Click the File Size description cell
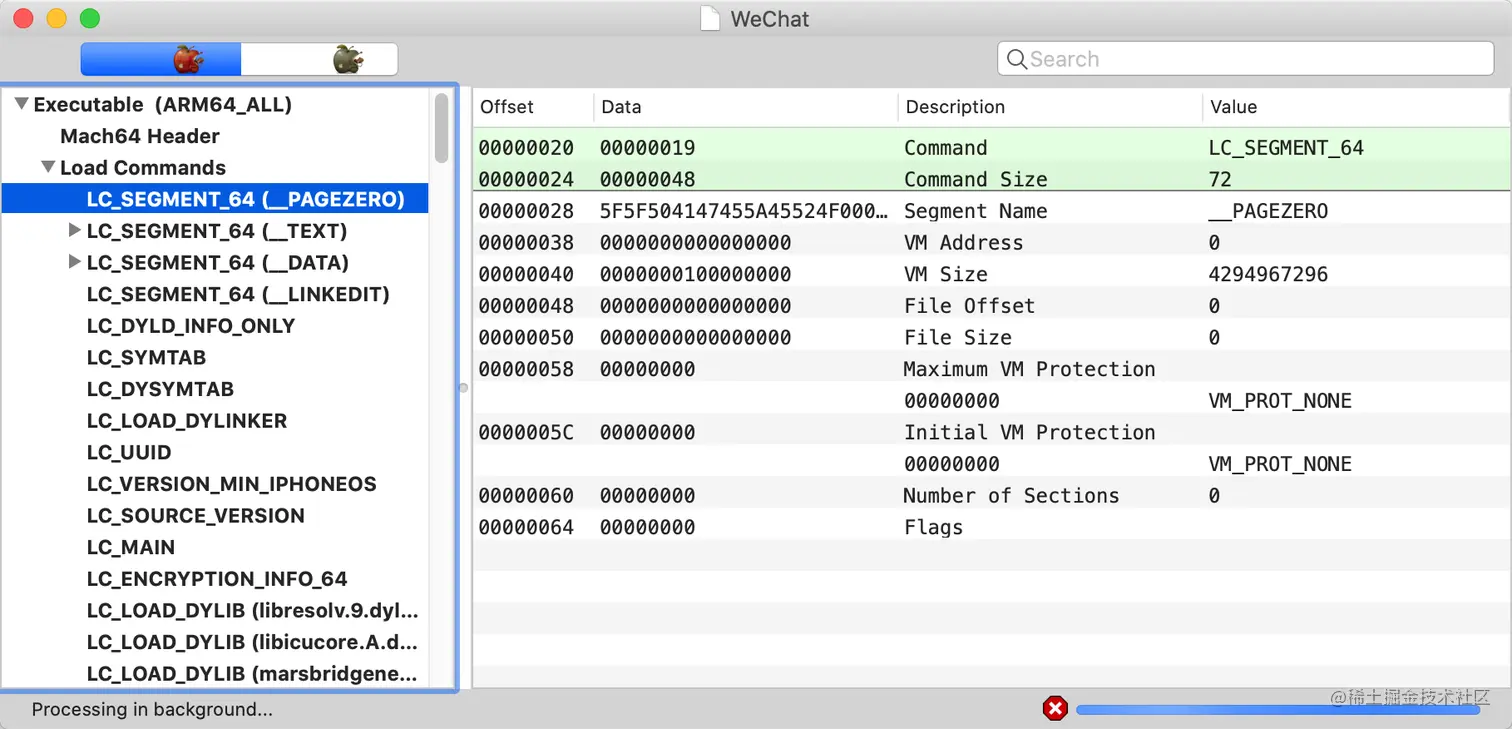This screenshot has width=1512, height=729. coord(958,338)
